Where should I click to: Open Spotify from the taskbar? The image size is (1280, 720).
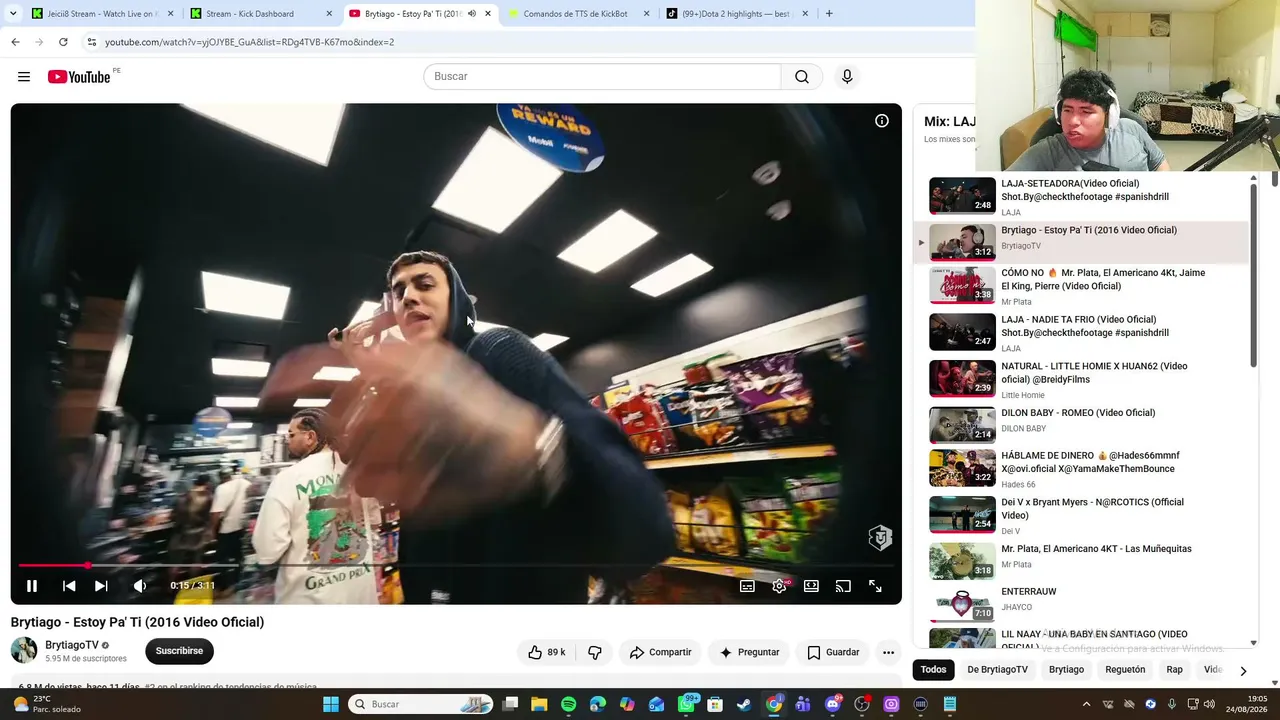coord(569,704)
